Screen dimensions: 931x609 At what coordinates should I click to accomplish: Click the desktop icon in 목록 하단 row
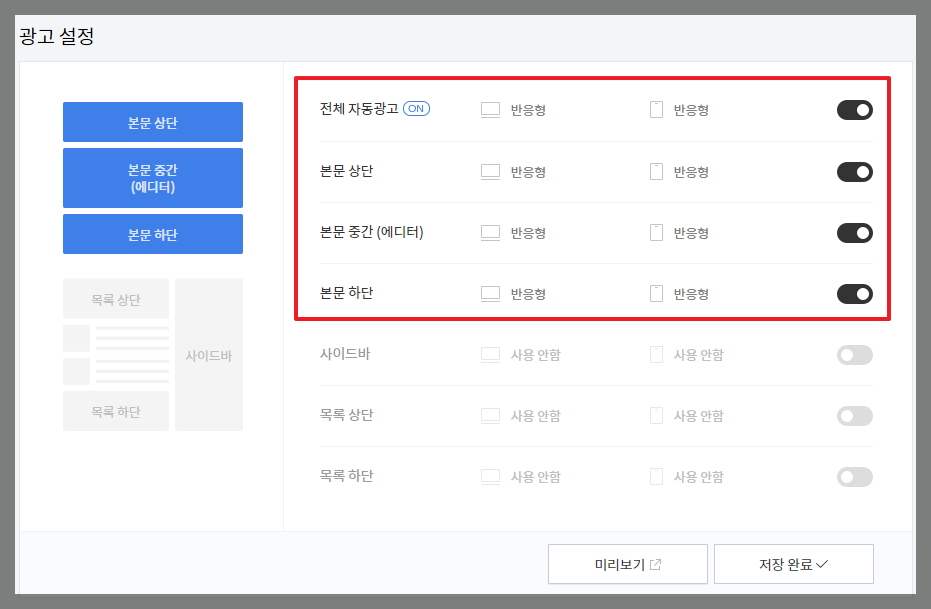tap(490, 477)
